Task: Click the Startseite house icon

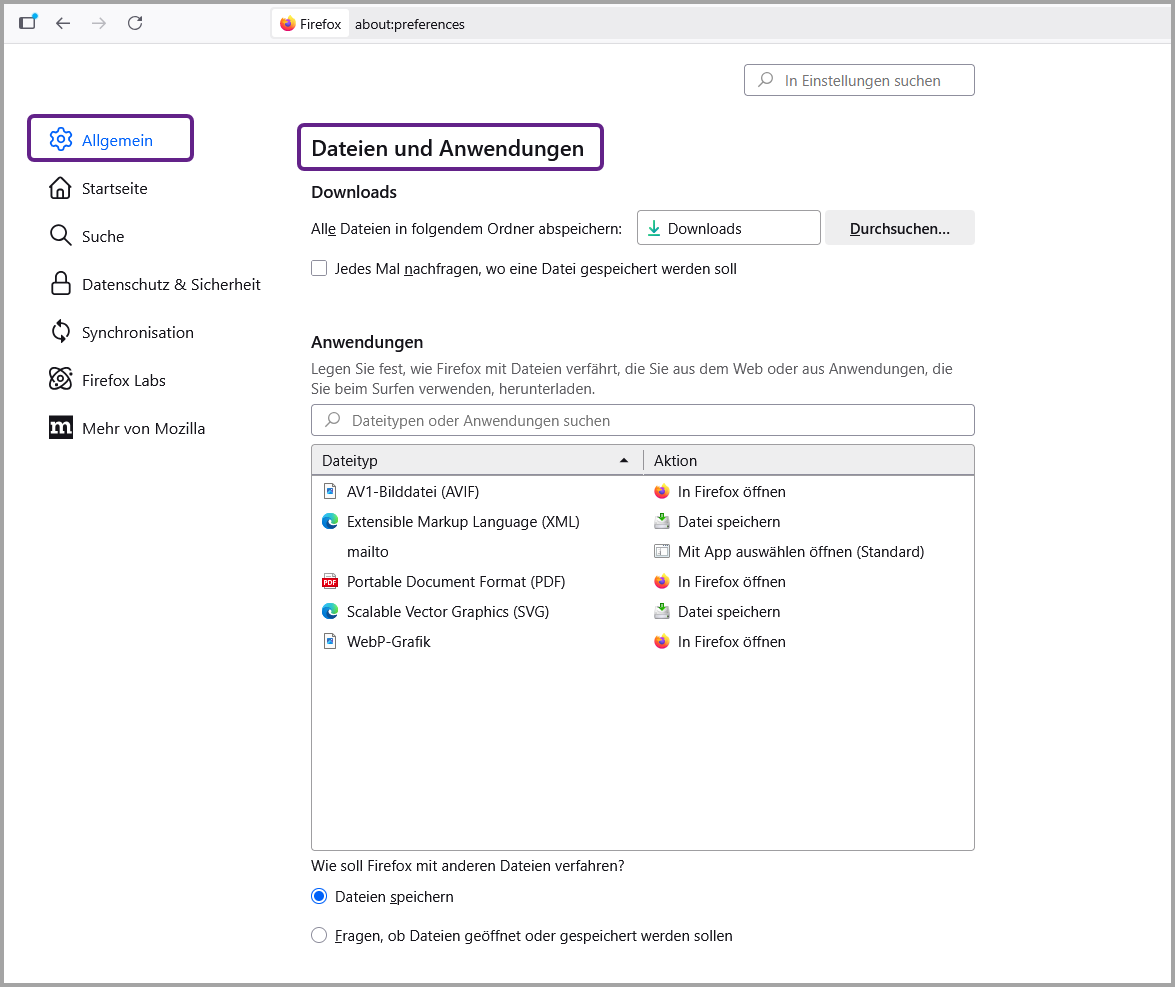Action: tap(61, 188)
